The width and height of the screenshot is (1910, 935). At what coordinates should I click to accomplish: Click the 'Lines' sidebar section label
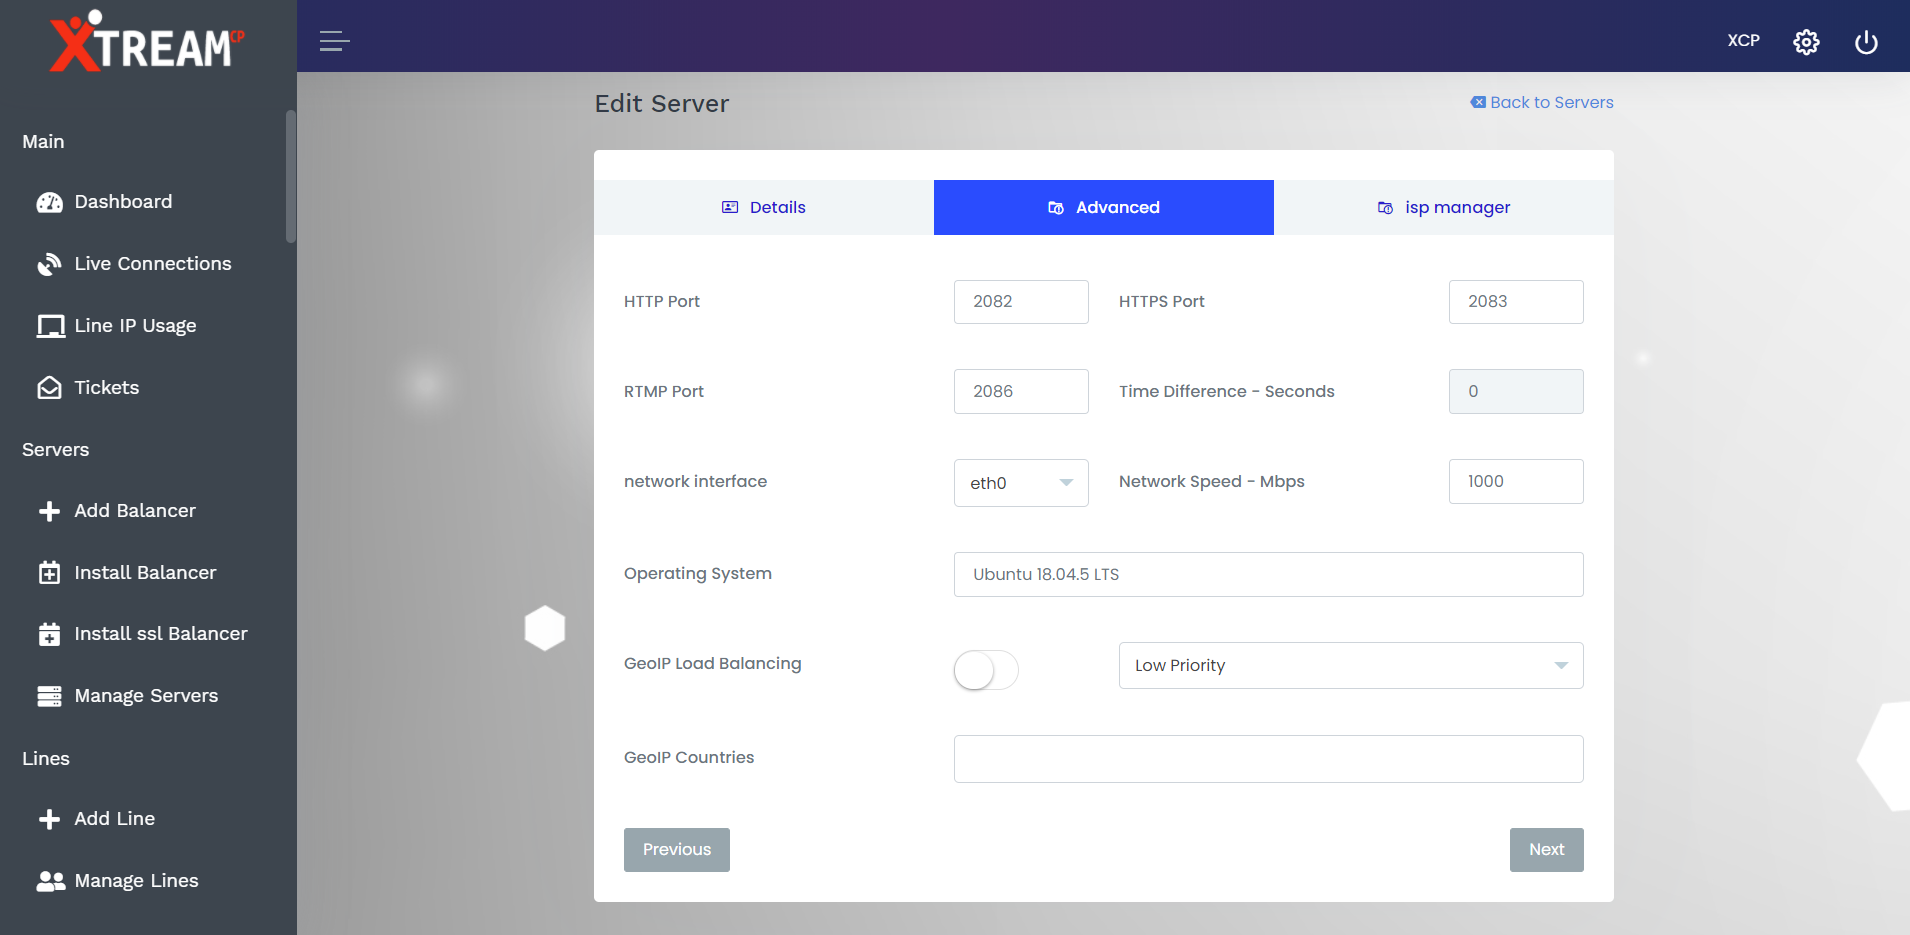[46, 759]
